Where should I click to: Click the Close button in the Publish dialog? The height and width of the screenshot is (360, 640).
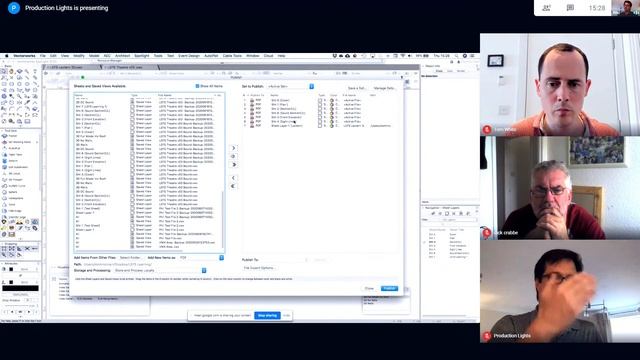369,288
